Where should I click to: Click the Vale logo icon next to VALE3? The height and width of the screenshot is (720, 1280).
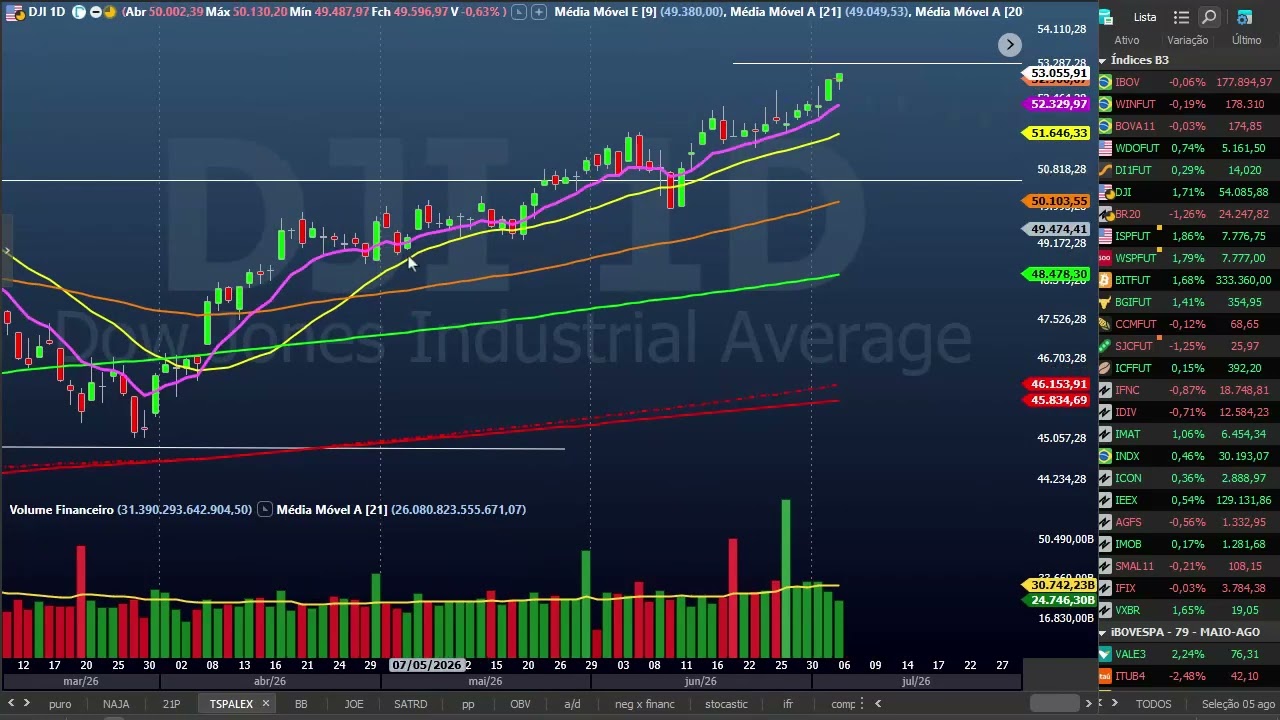(1105, 654)
